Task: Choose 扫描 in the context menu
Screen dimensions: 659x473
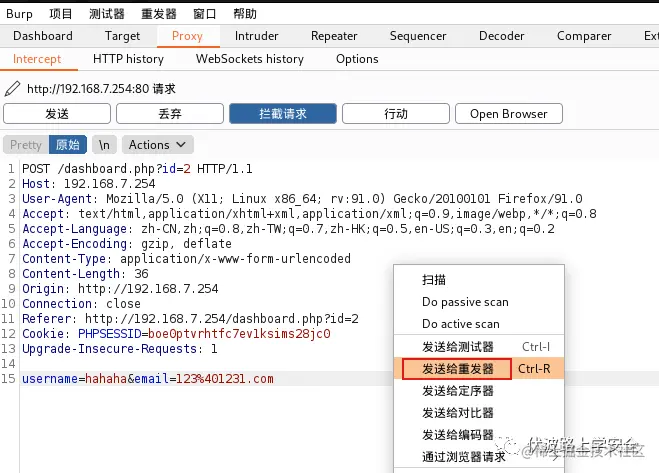Action: [479, 280]
